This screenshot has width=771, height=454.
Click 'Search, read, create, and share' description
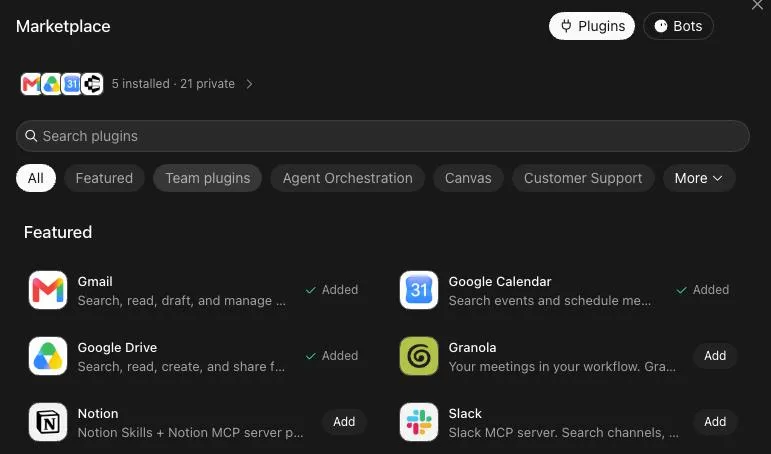(181, 366)
